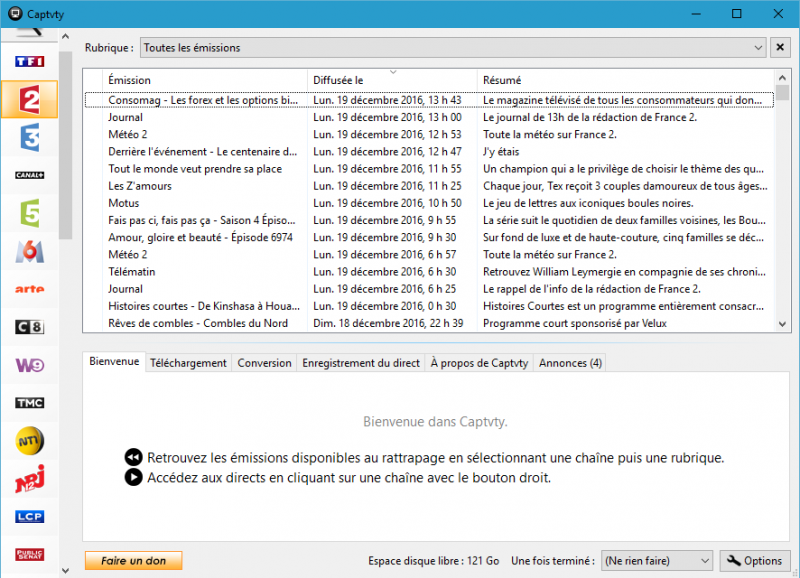Viewport: 800px width, 578px height.
Task: Select the Derrière l'événement row
Action: [429, 152]
